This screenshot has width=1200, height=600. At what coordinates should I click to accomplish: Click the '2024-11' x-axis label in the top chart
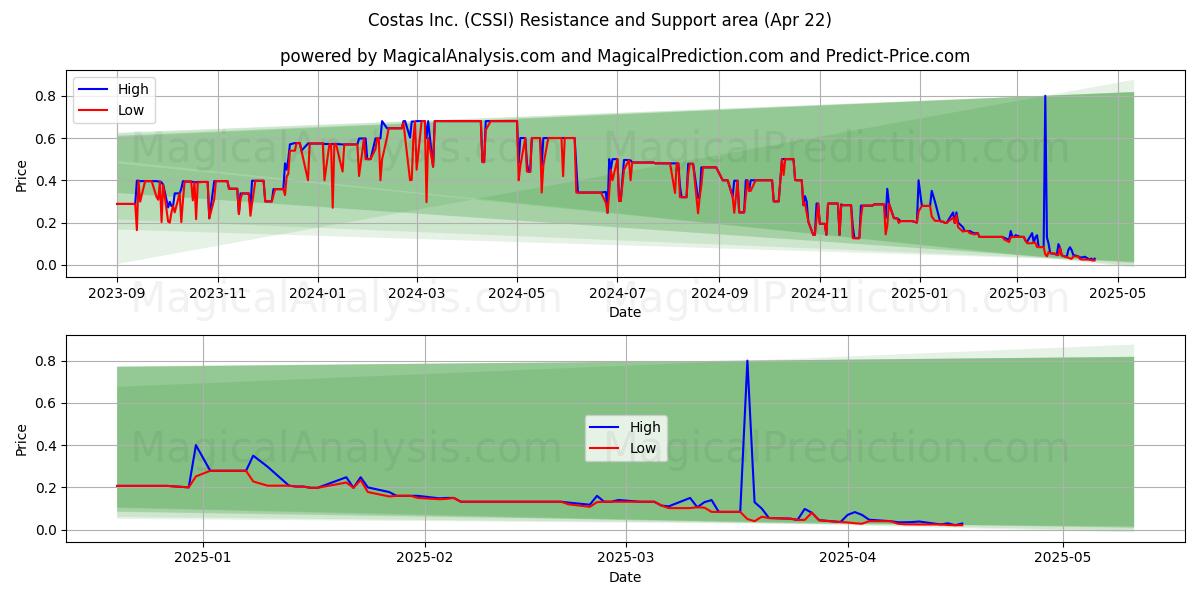pos(819,293)
